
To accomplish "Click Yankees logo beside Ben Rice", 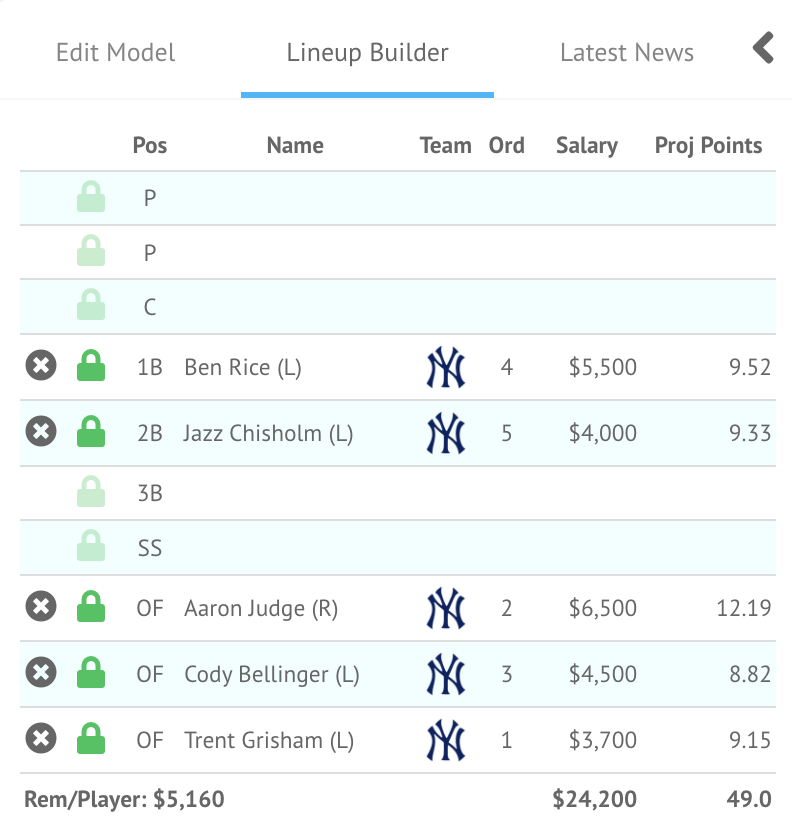I will [x=445, y=367].
